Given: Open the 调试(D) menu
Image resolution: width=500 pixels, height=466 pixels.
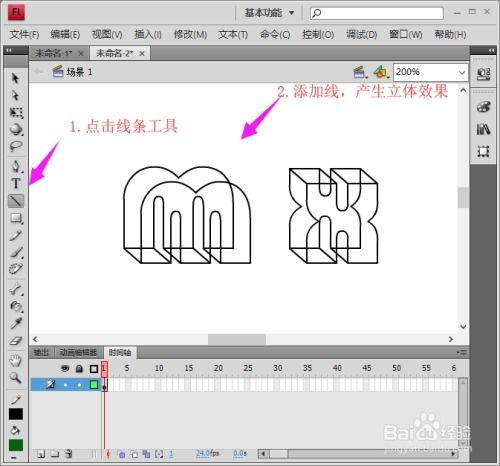Looking at the screenshot, I should pyautogui.click(x=361, y=35).
